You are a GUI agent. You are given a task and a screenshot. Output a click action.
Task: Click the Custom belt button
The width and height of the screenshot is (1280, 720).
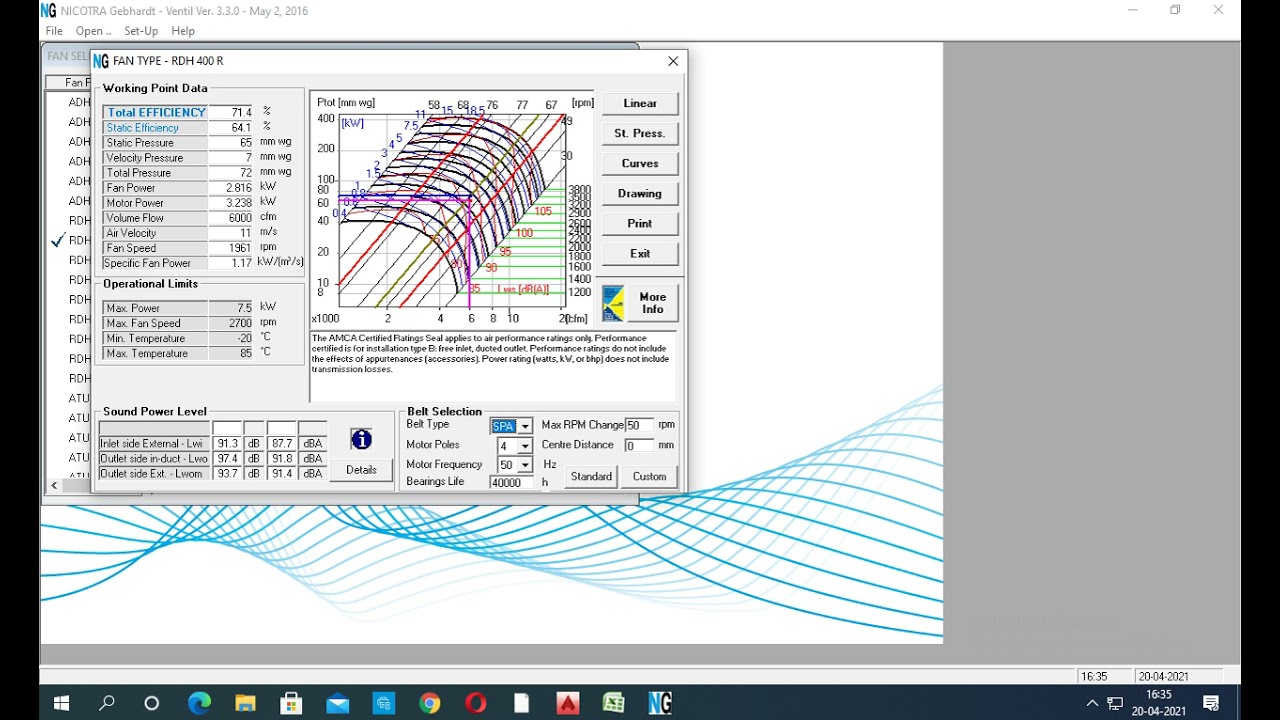(x=649, y=476)
